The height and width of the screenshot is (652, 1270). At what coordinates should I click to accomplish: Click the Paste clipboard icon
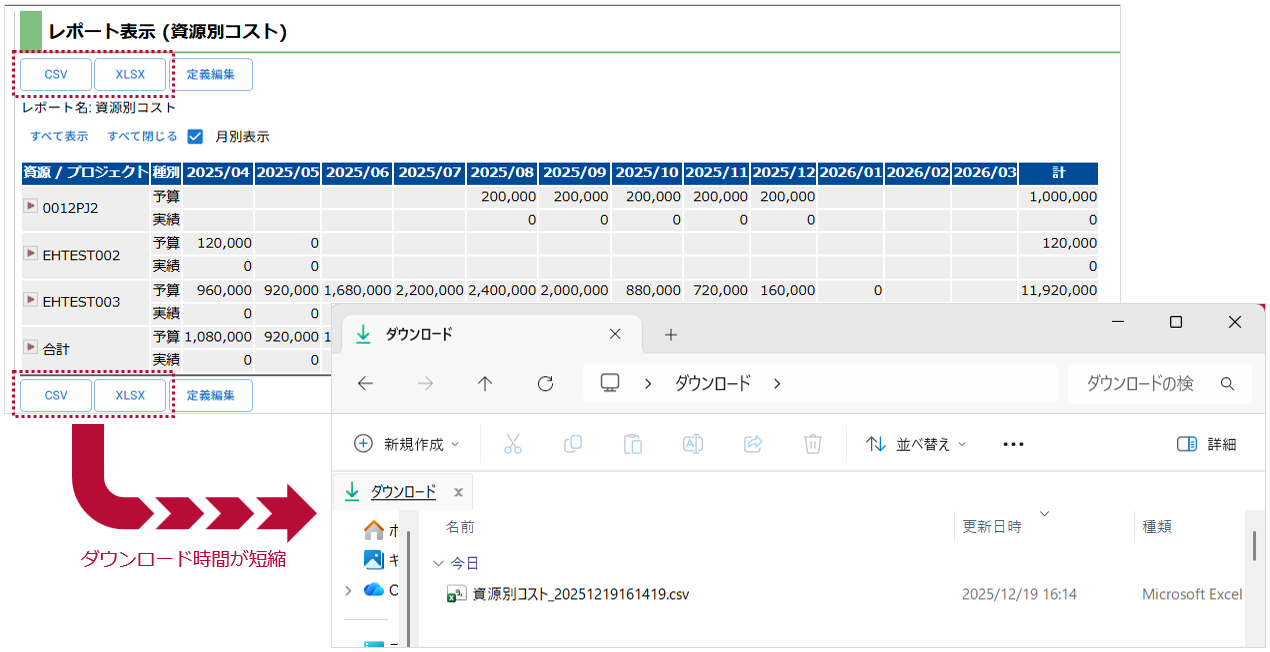633,444
